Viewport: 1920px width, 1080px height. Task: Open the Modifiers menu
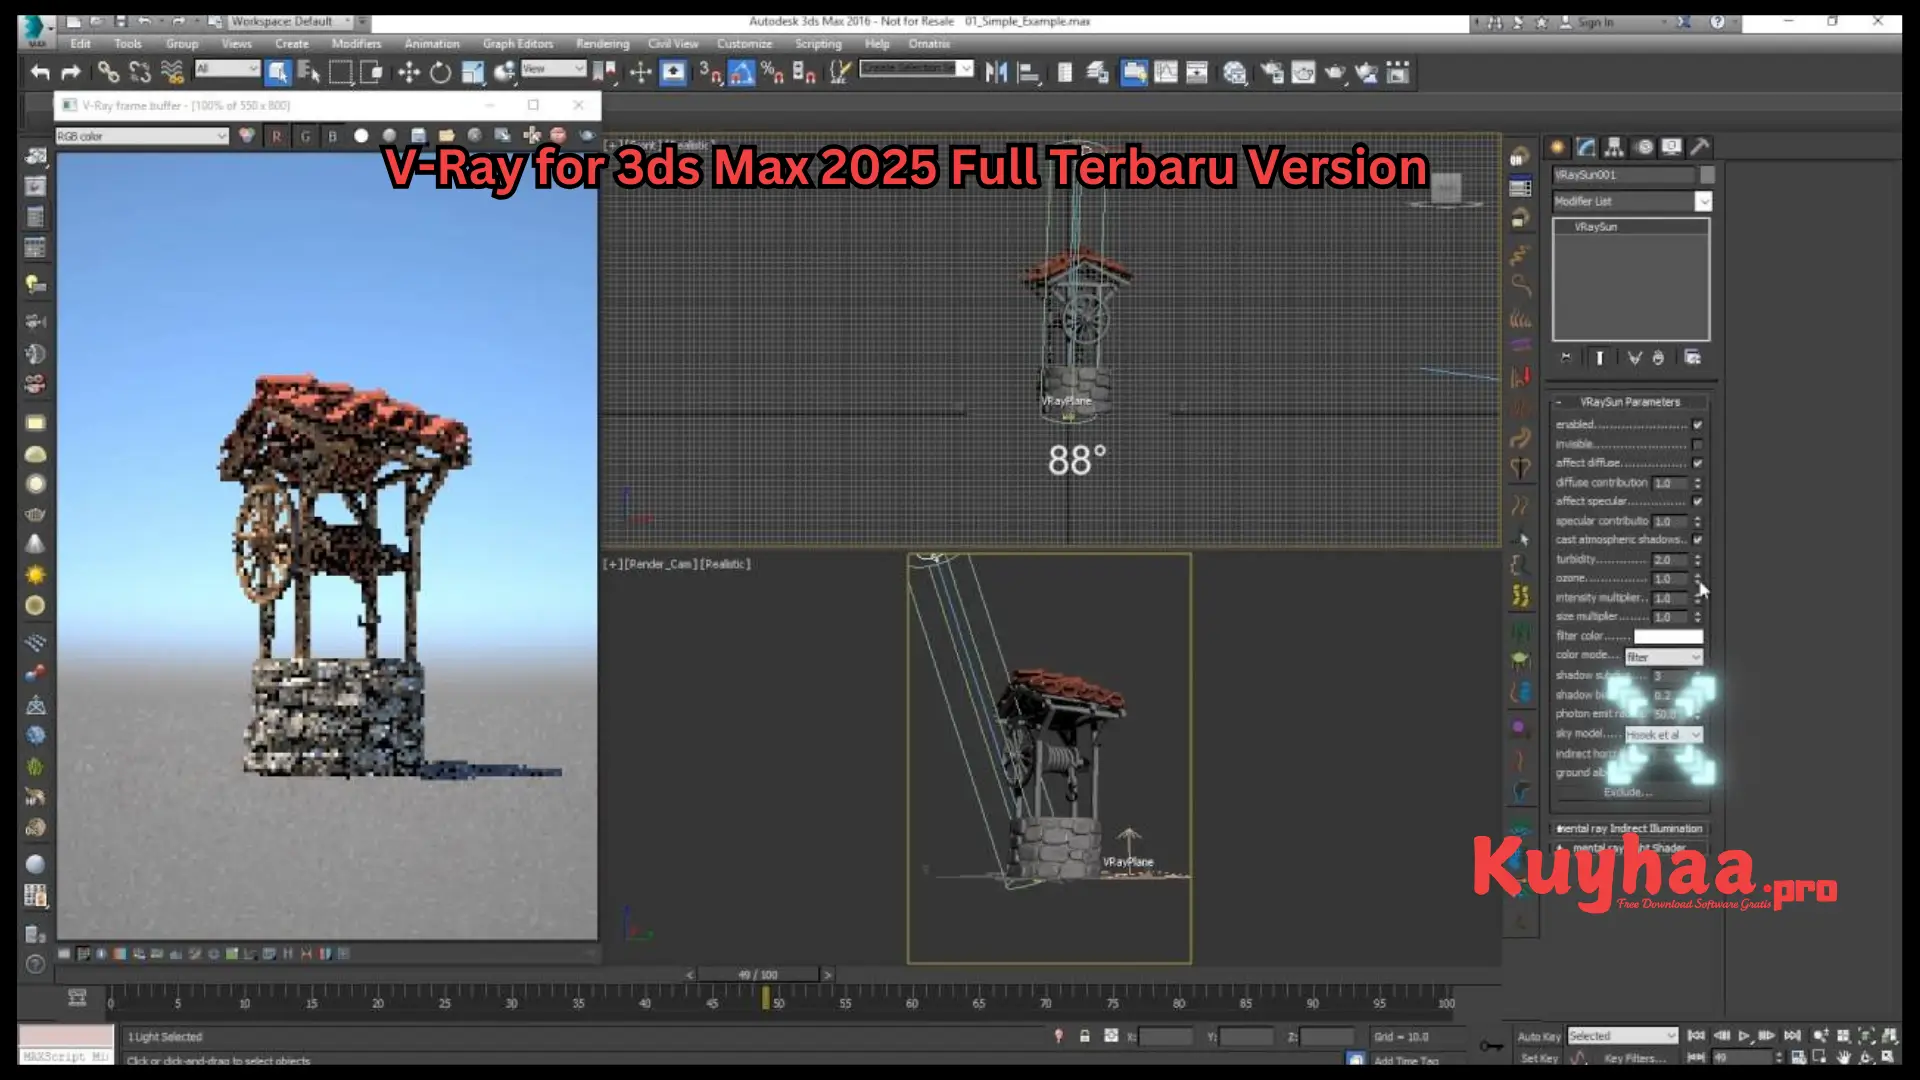click(x=356, y=43)
